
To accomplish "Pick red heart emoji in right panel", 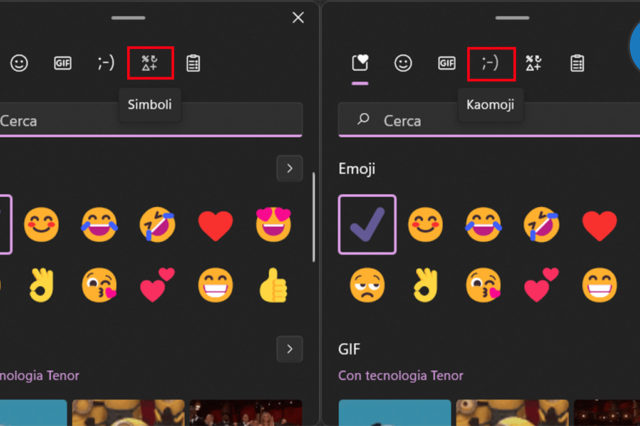I will click(x=599, y=226).
